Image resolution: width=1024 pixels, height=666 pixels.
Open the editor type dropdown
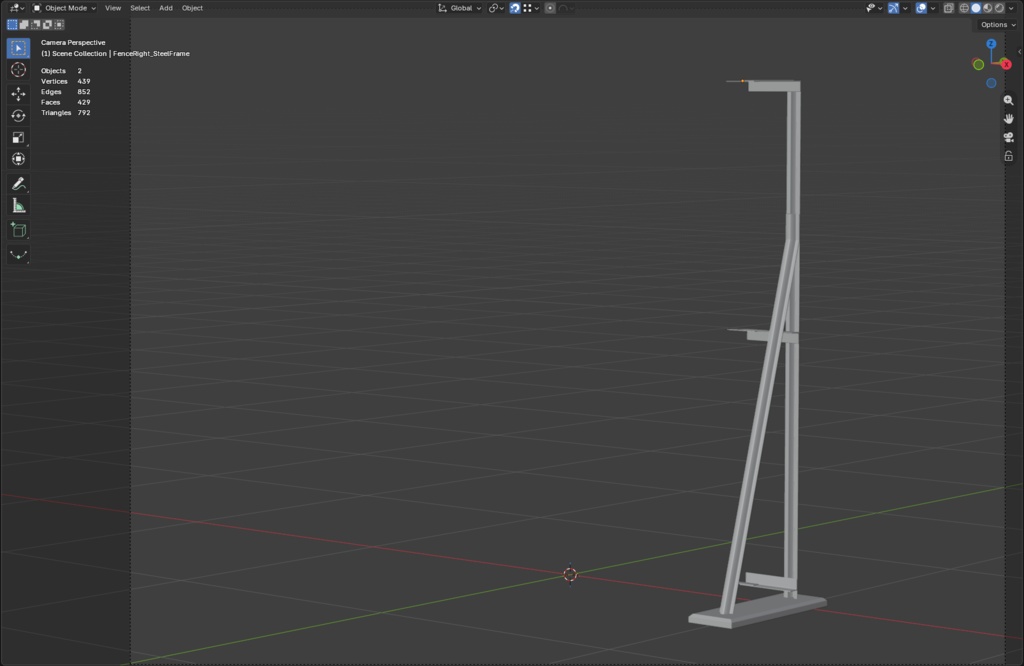16,8
